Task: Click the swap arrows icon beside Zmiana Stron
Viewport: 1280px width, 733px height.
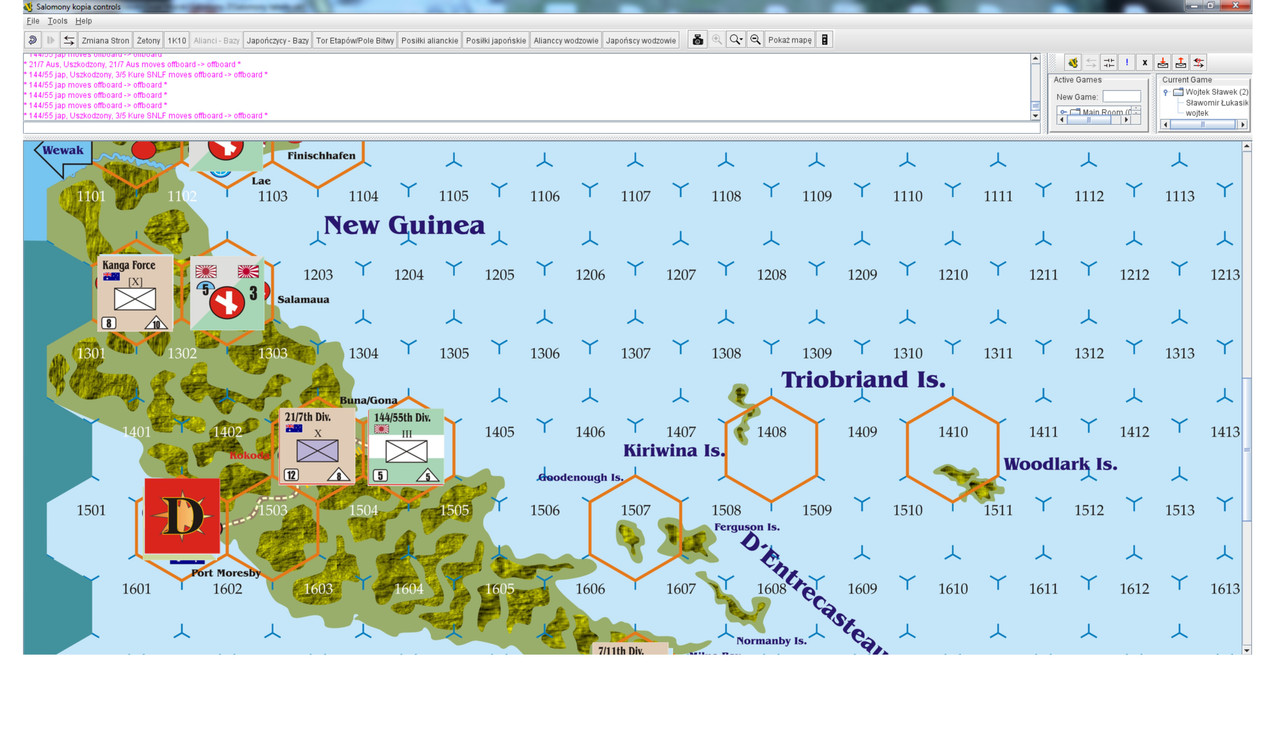Action: pos(69,40)
